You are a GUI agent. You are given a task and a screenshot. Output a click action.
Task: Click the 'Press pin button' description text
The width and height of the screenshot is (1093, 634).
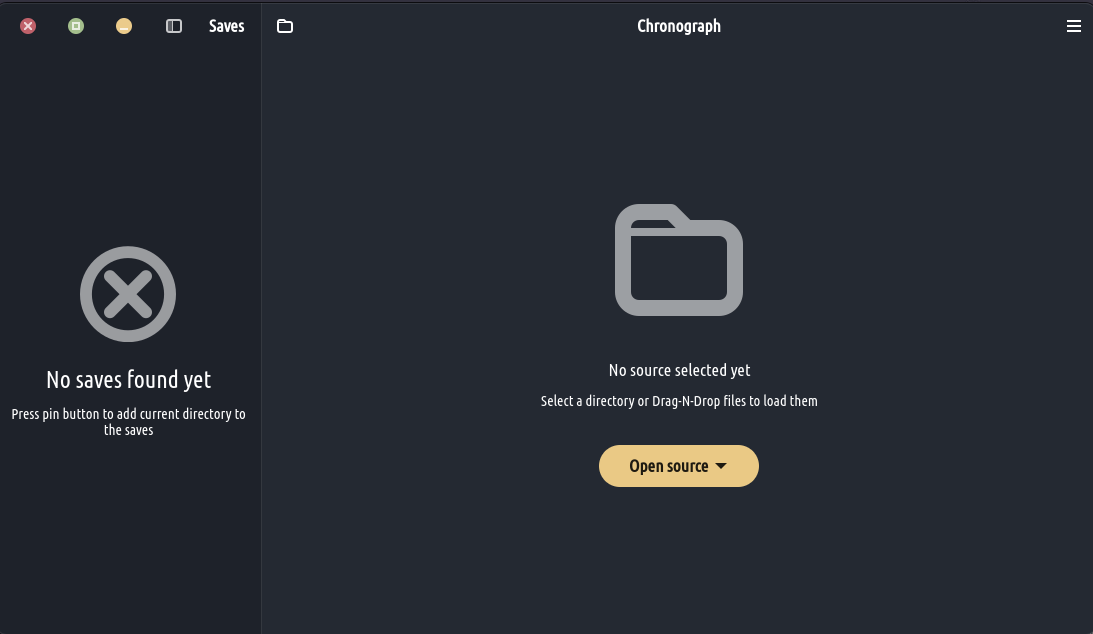[128, 421]
